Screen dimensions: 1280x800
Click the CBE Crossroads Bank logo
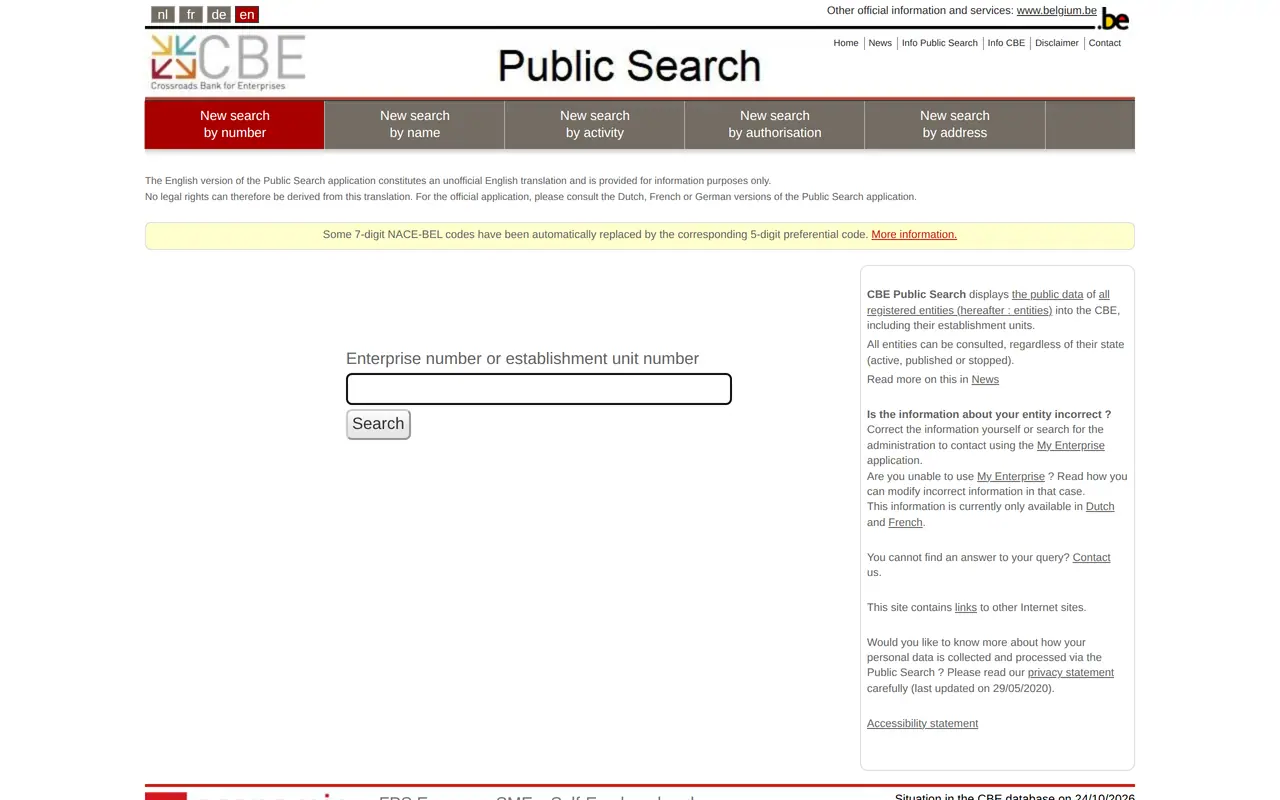click(228, 62)
